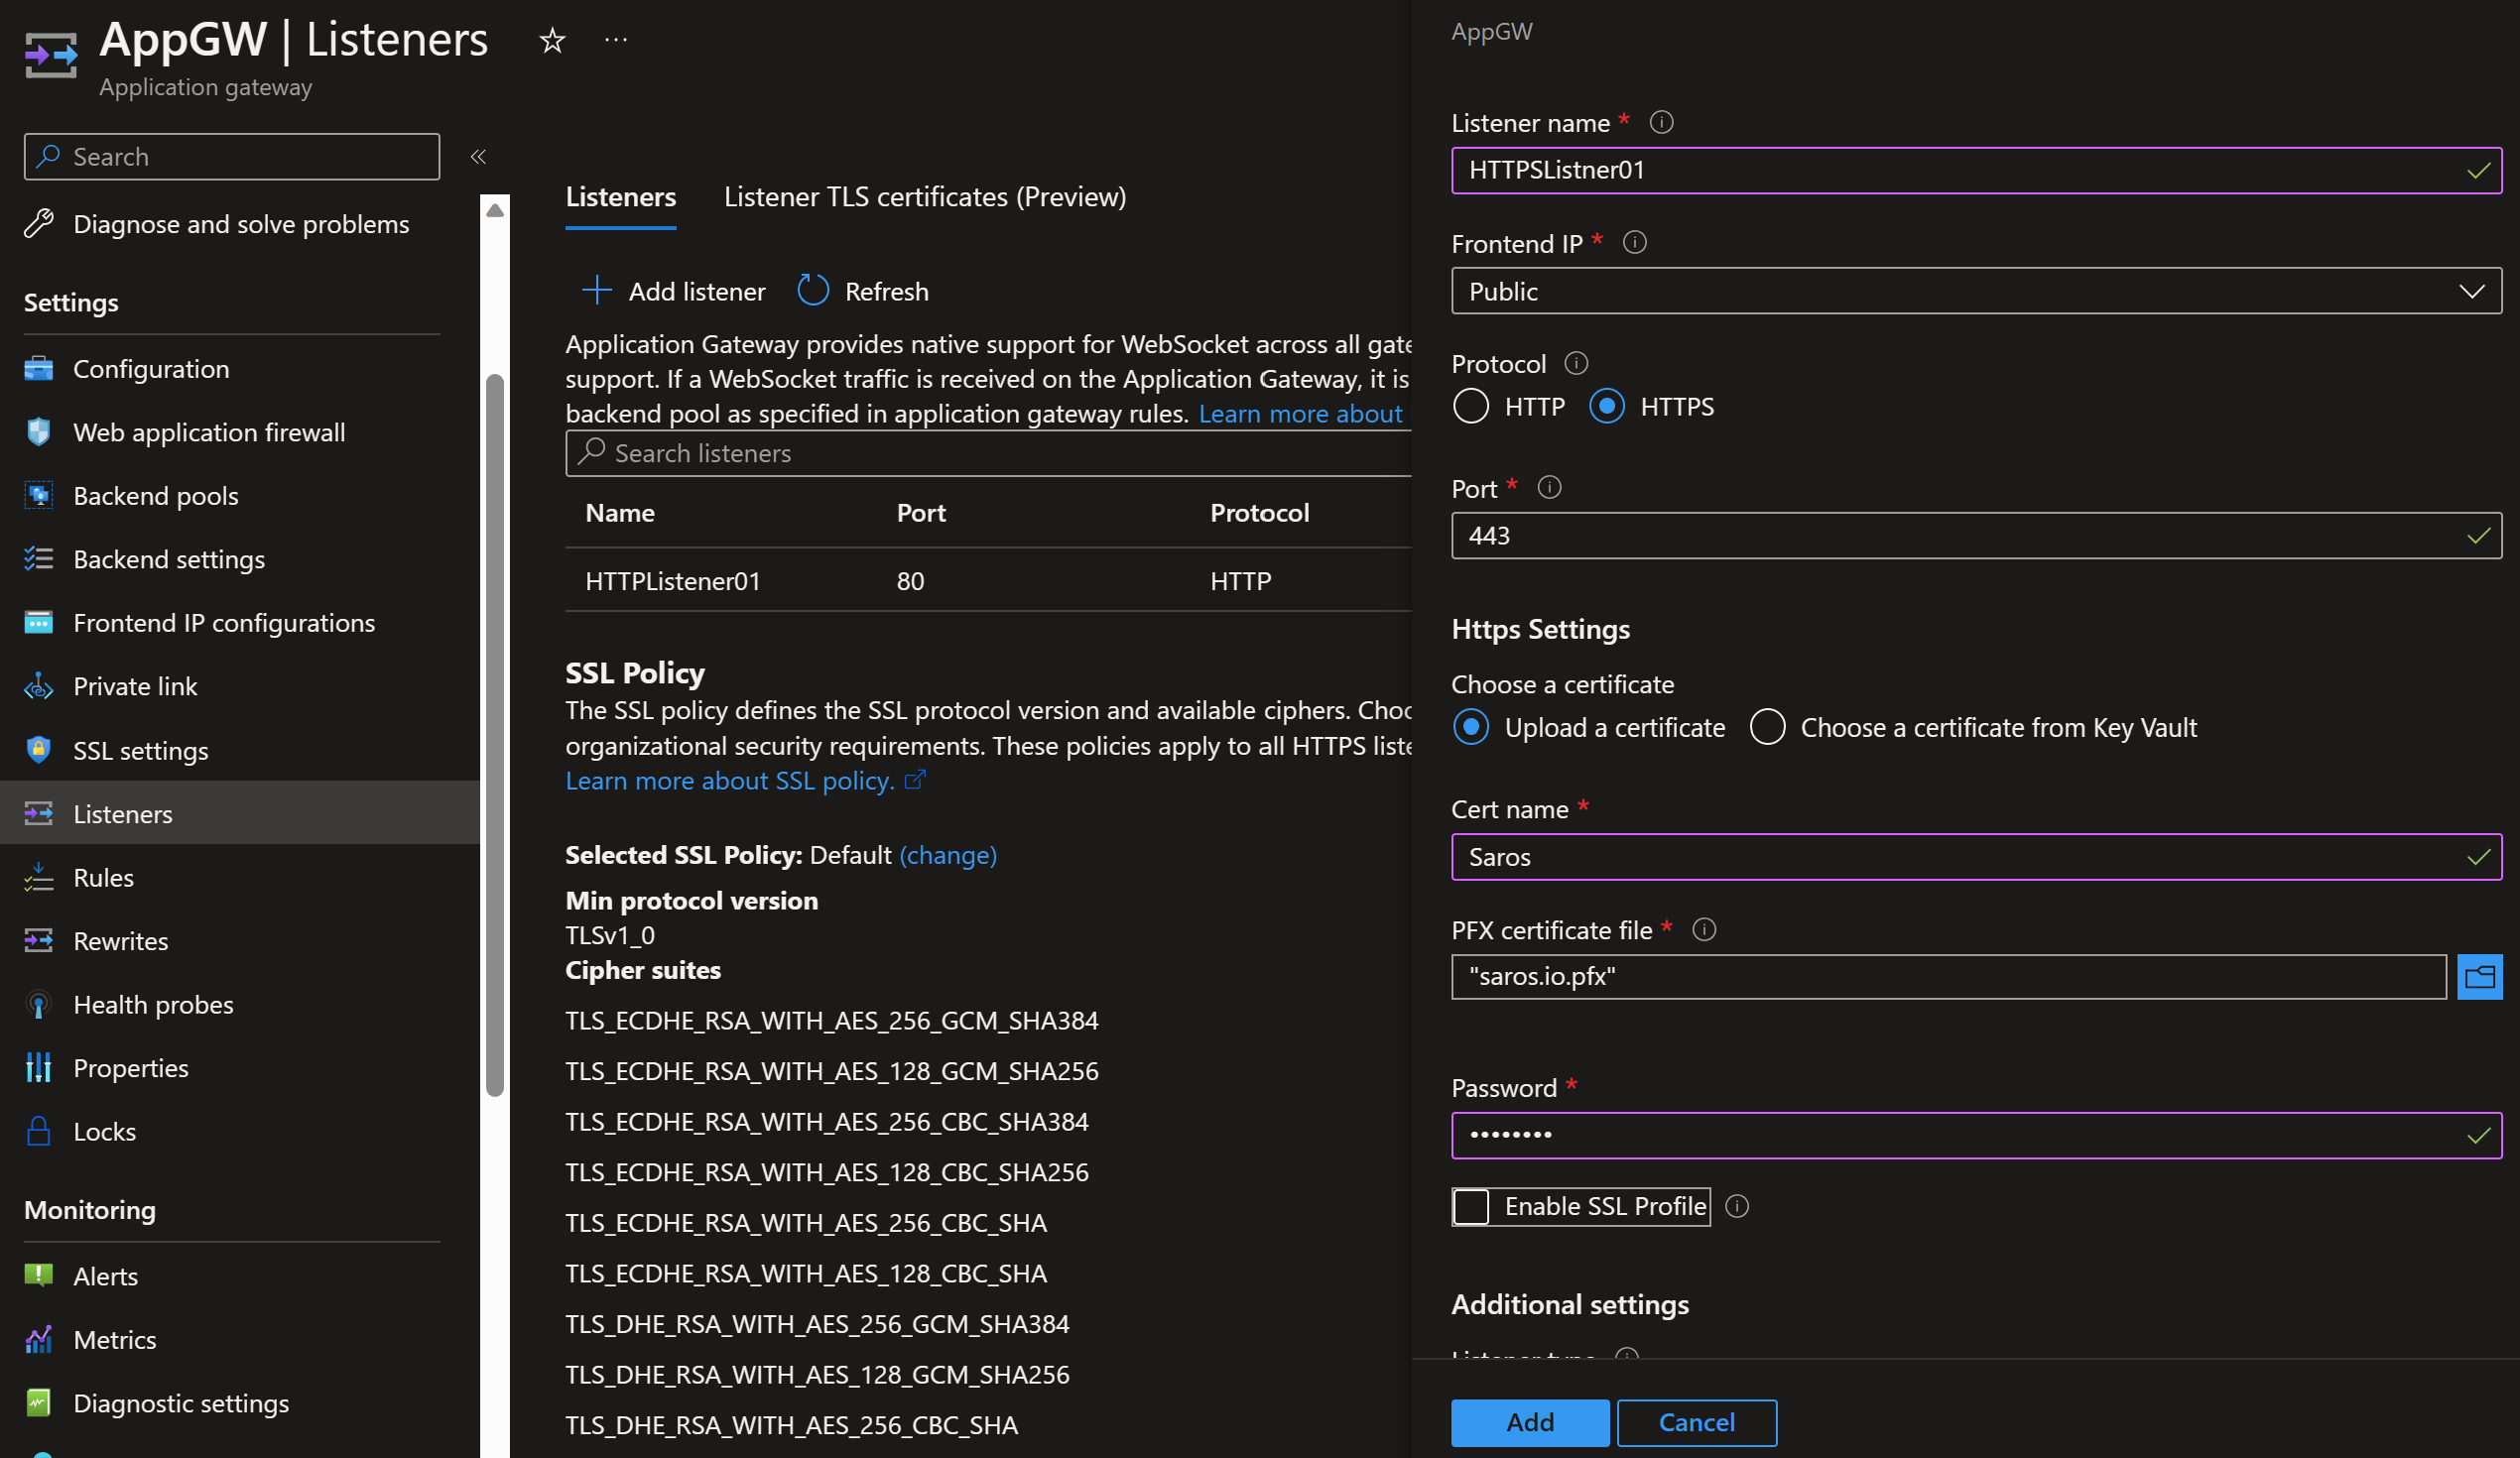Collapse the sidebar with double chevron
Screen dimensions: 2520x1458
pyautogui.click(x=478, y=156)
